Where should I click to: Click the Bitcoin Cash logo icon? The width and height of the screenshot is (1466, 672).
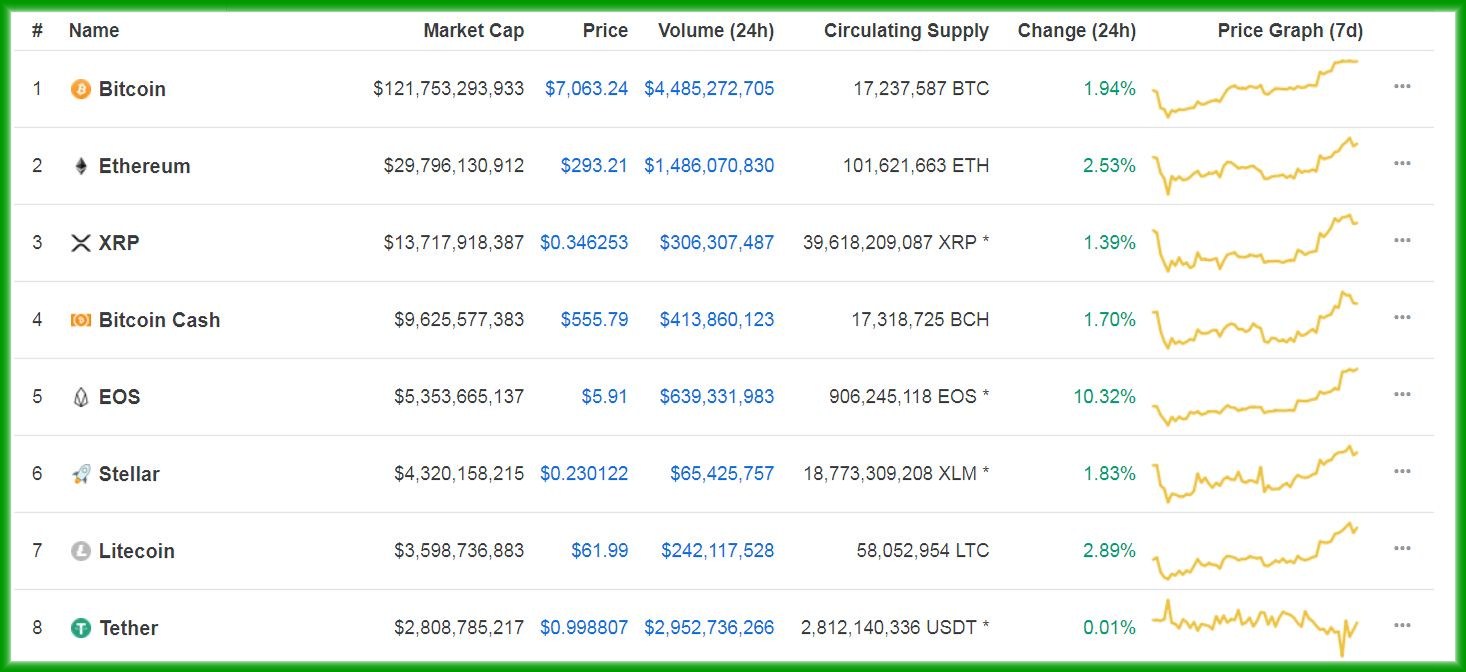(81, 320)
